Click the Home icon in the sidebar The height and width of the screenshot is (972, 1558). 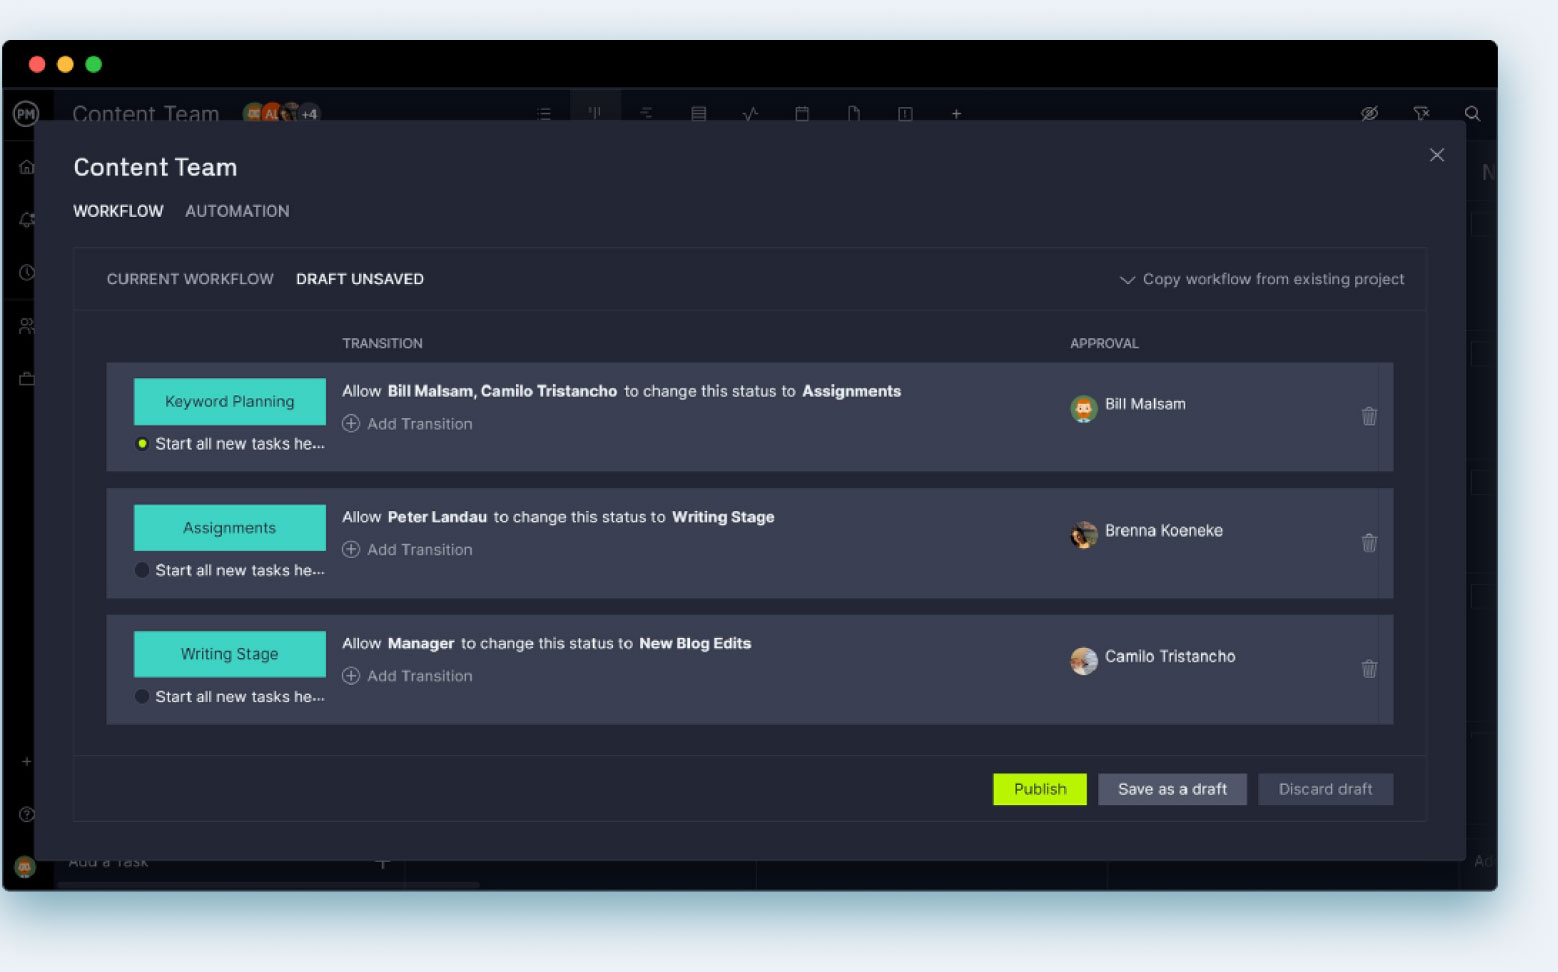[x=25, y=167]
